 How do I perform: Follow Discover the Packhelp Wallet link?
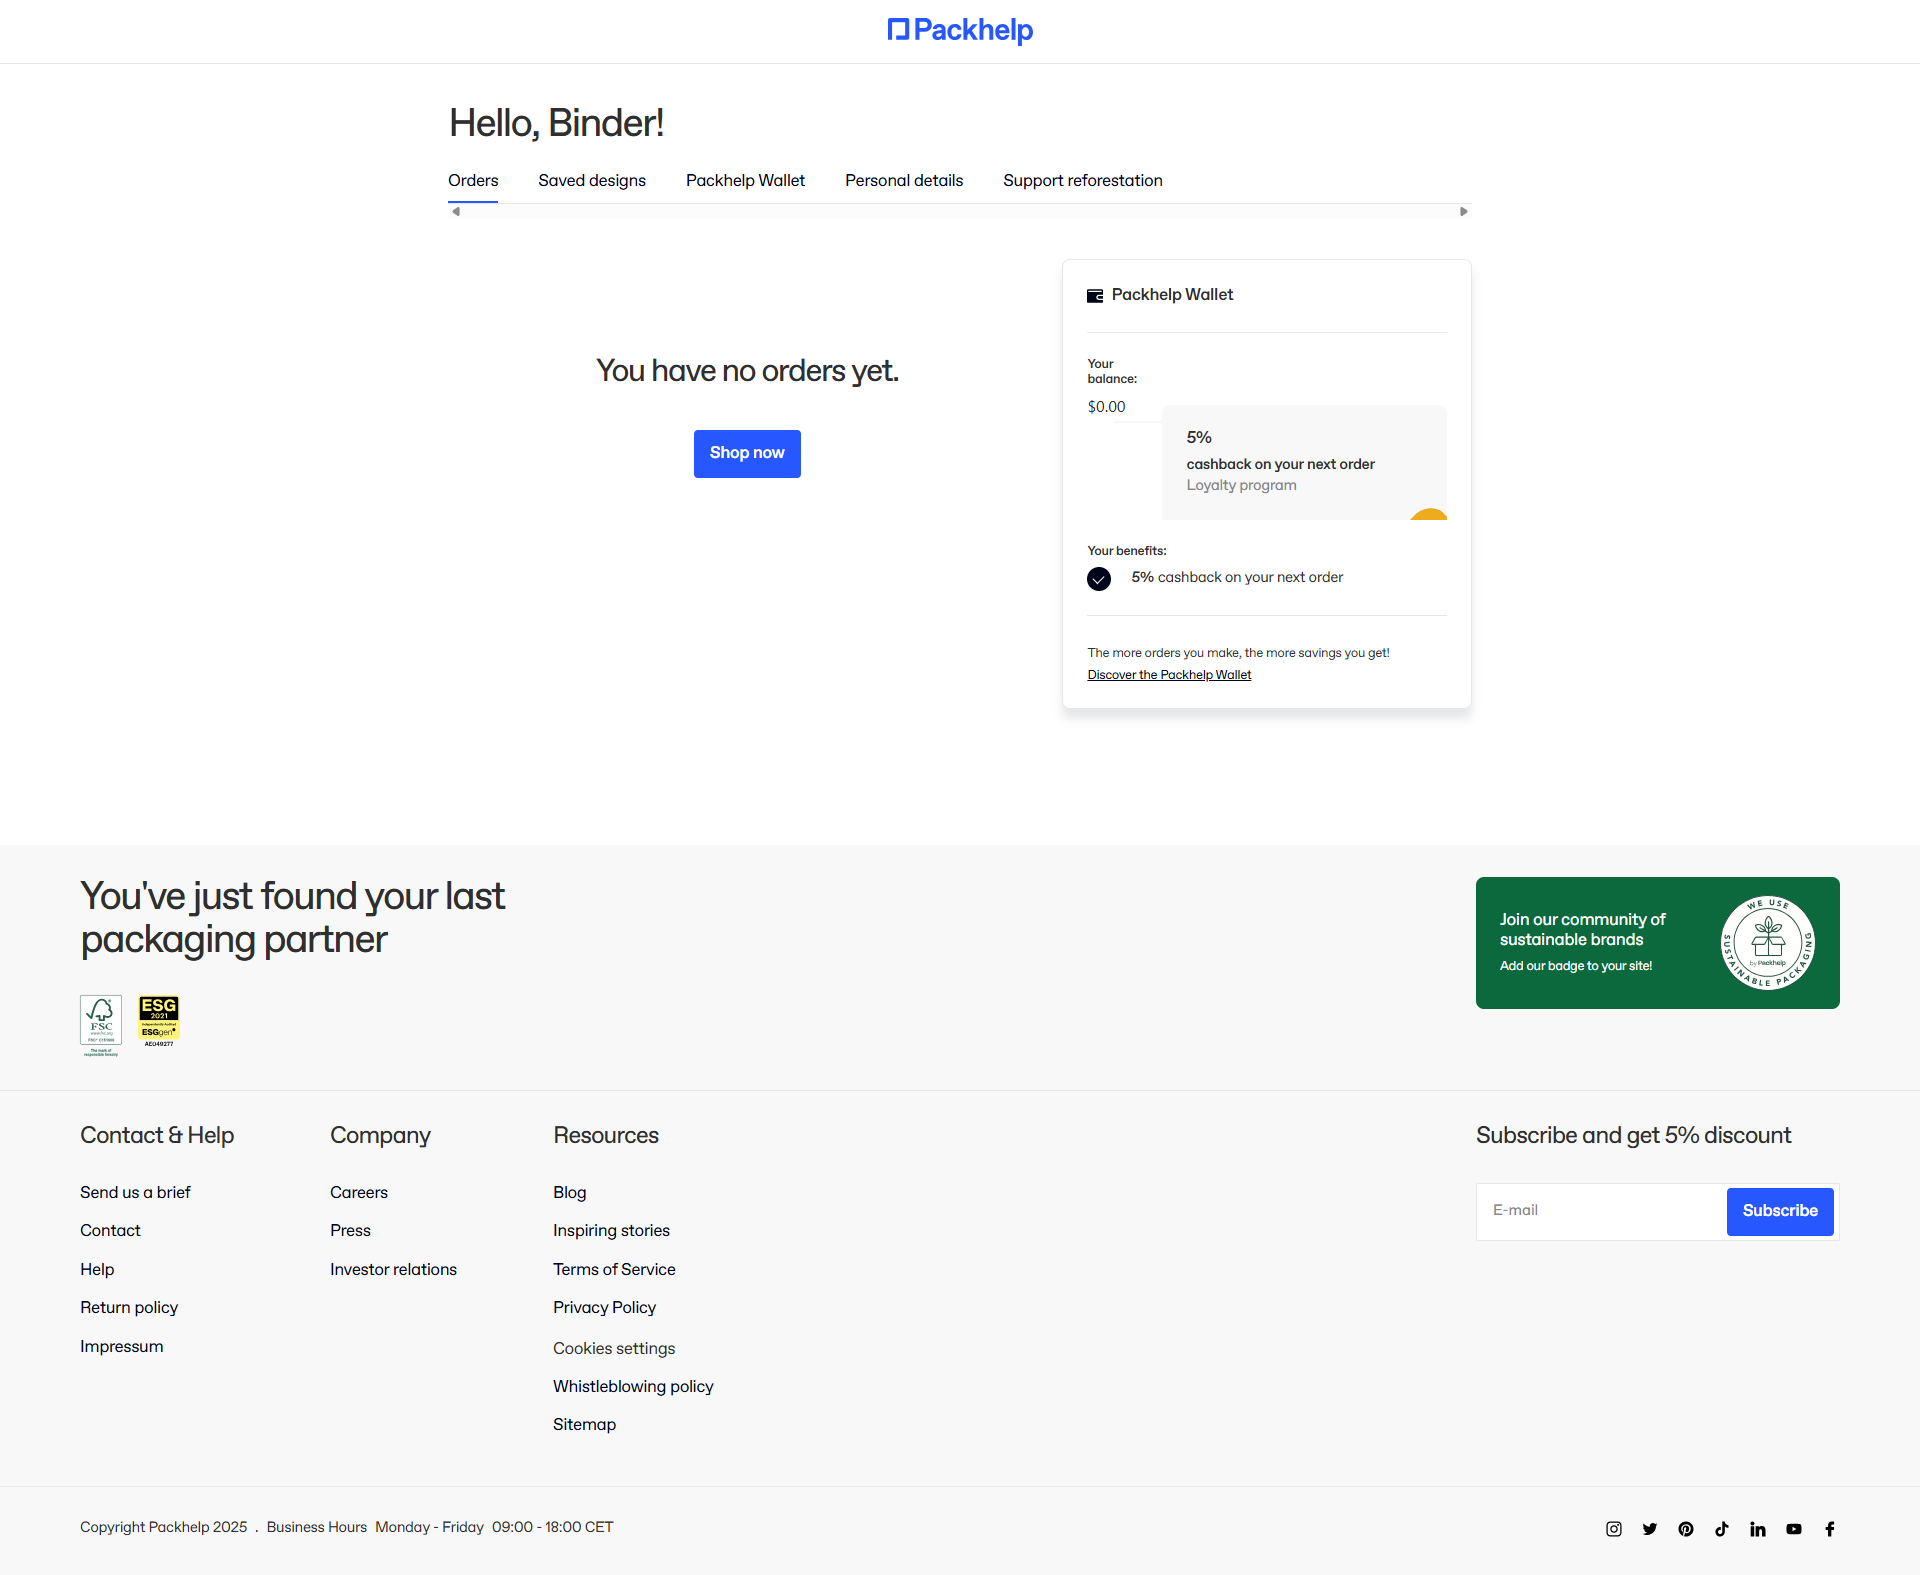(x=1169, y=675)
